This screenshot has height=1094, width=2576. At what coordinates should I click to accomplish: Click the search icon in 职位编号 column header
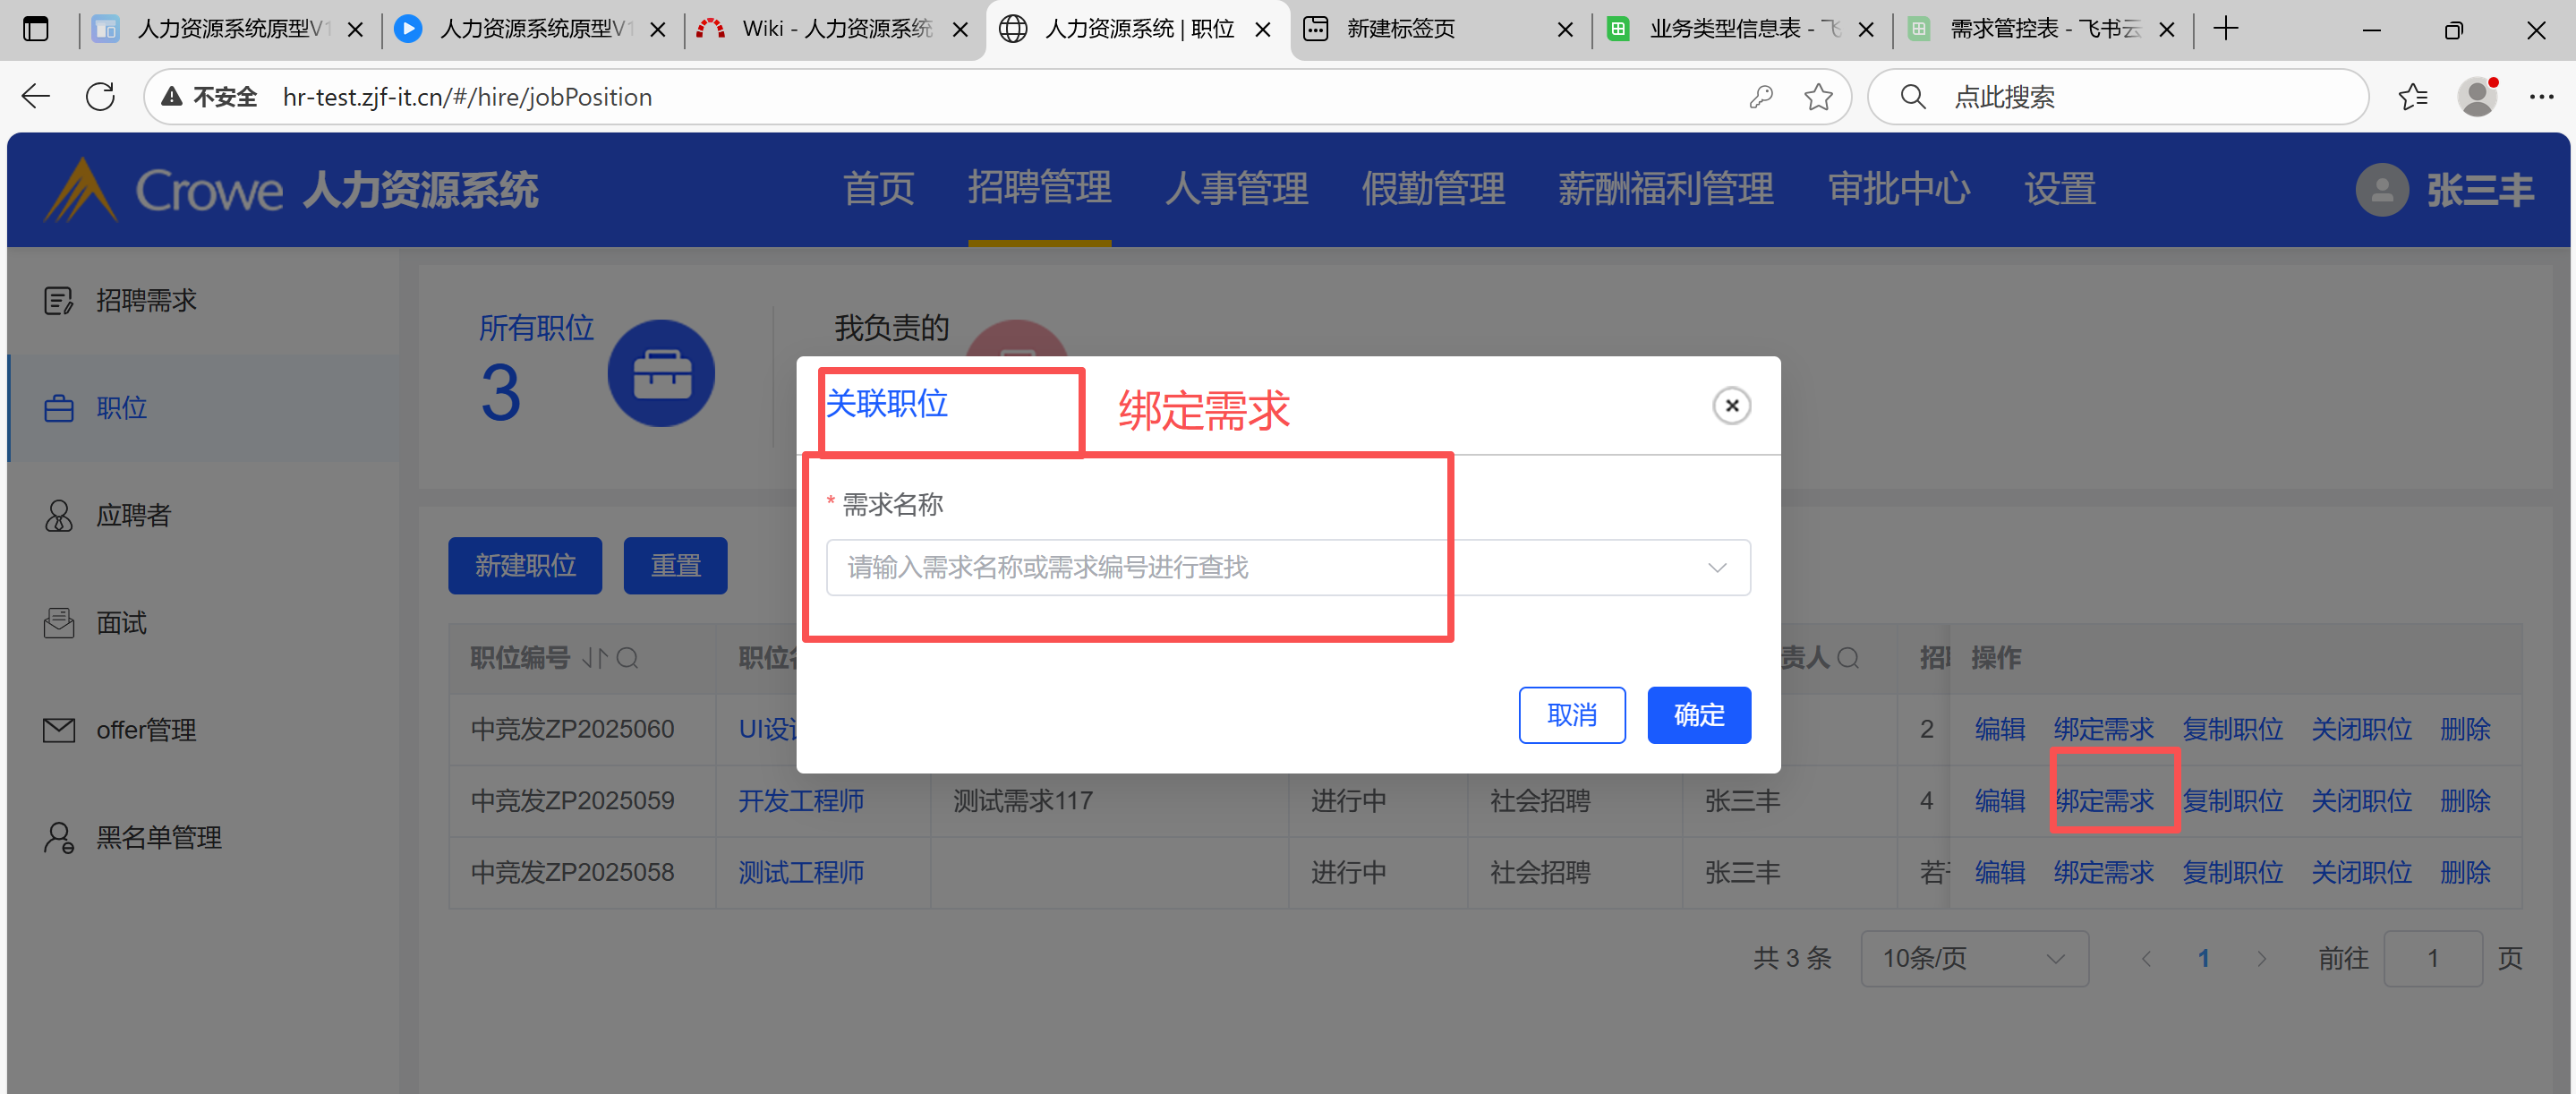click(x=627, y=658)
